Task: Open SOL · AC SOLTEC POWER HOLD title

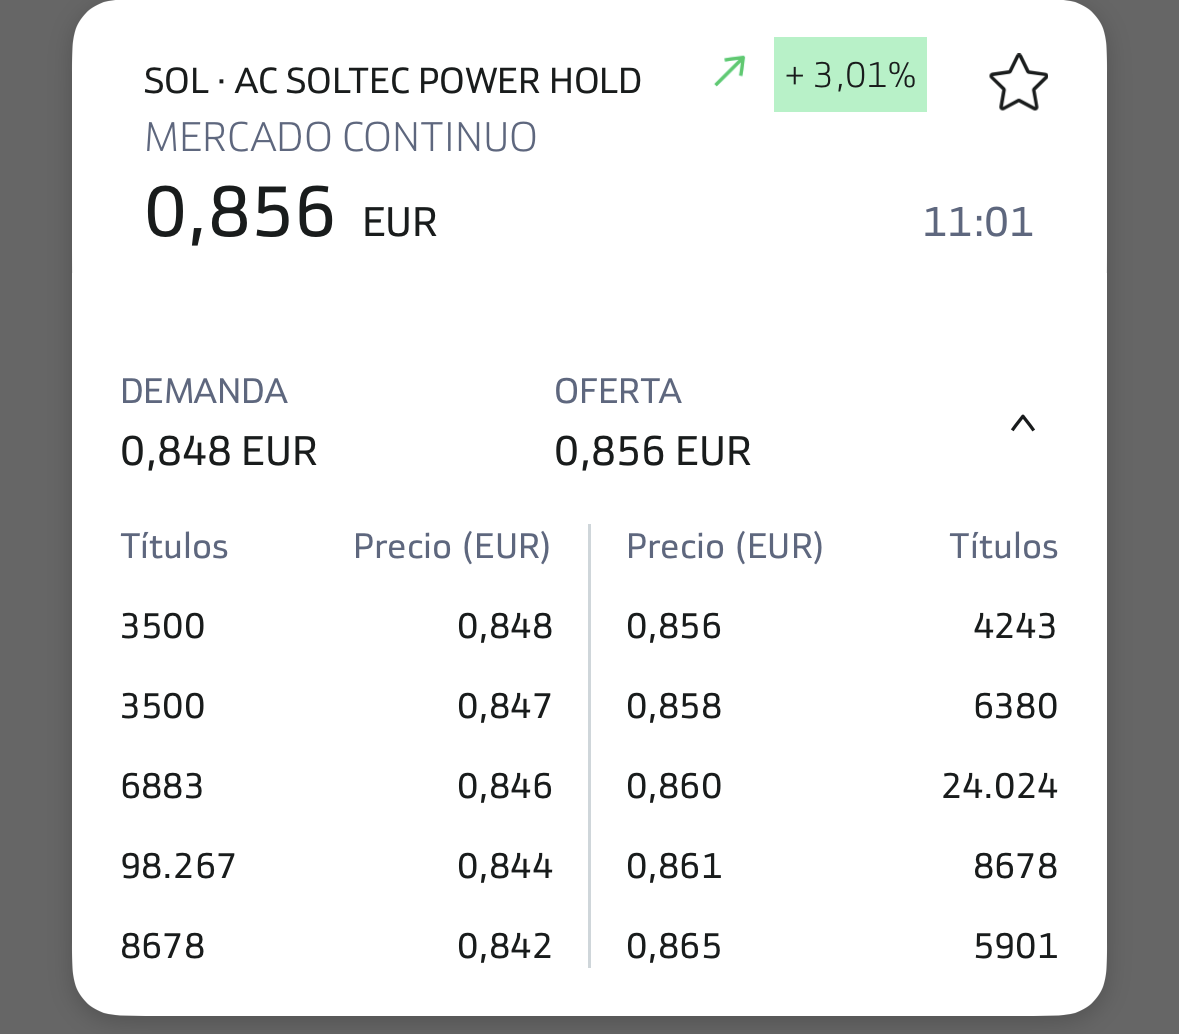Action: 392,81
